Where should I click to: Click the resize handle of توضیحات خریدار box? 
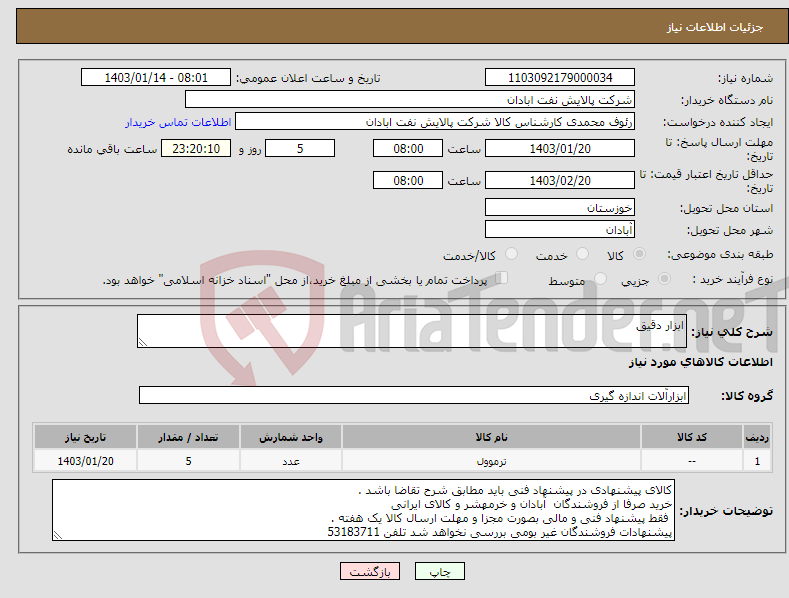(58, 536)
